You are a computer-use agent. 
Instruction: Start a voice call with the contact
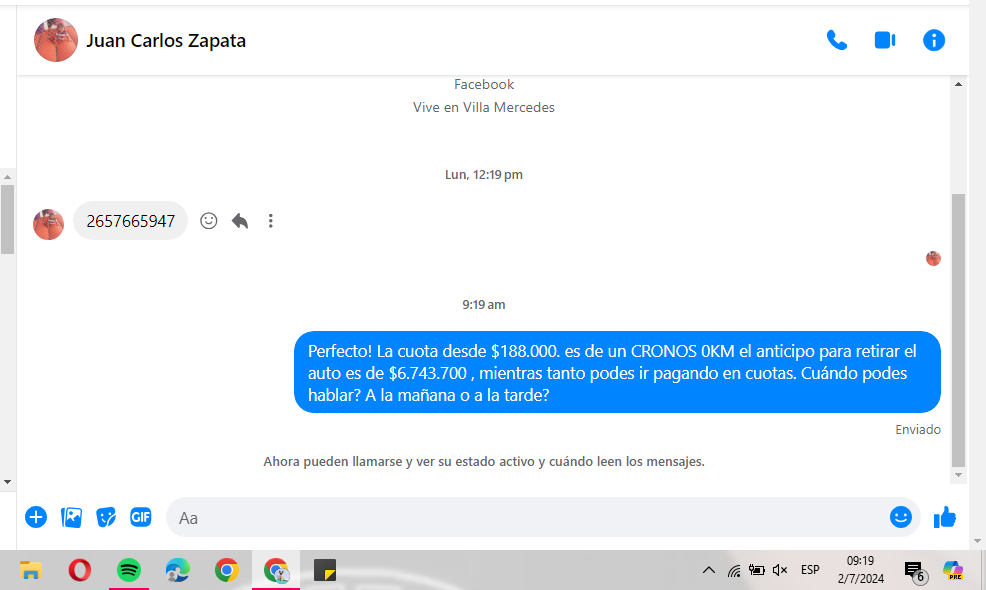pyautogui.click(x=836, y=40)
